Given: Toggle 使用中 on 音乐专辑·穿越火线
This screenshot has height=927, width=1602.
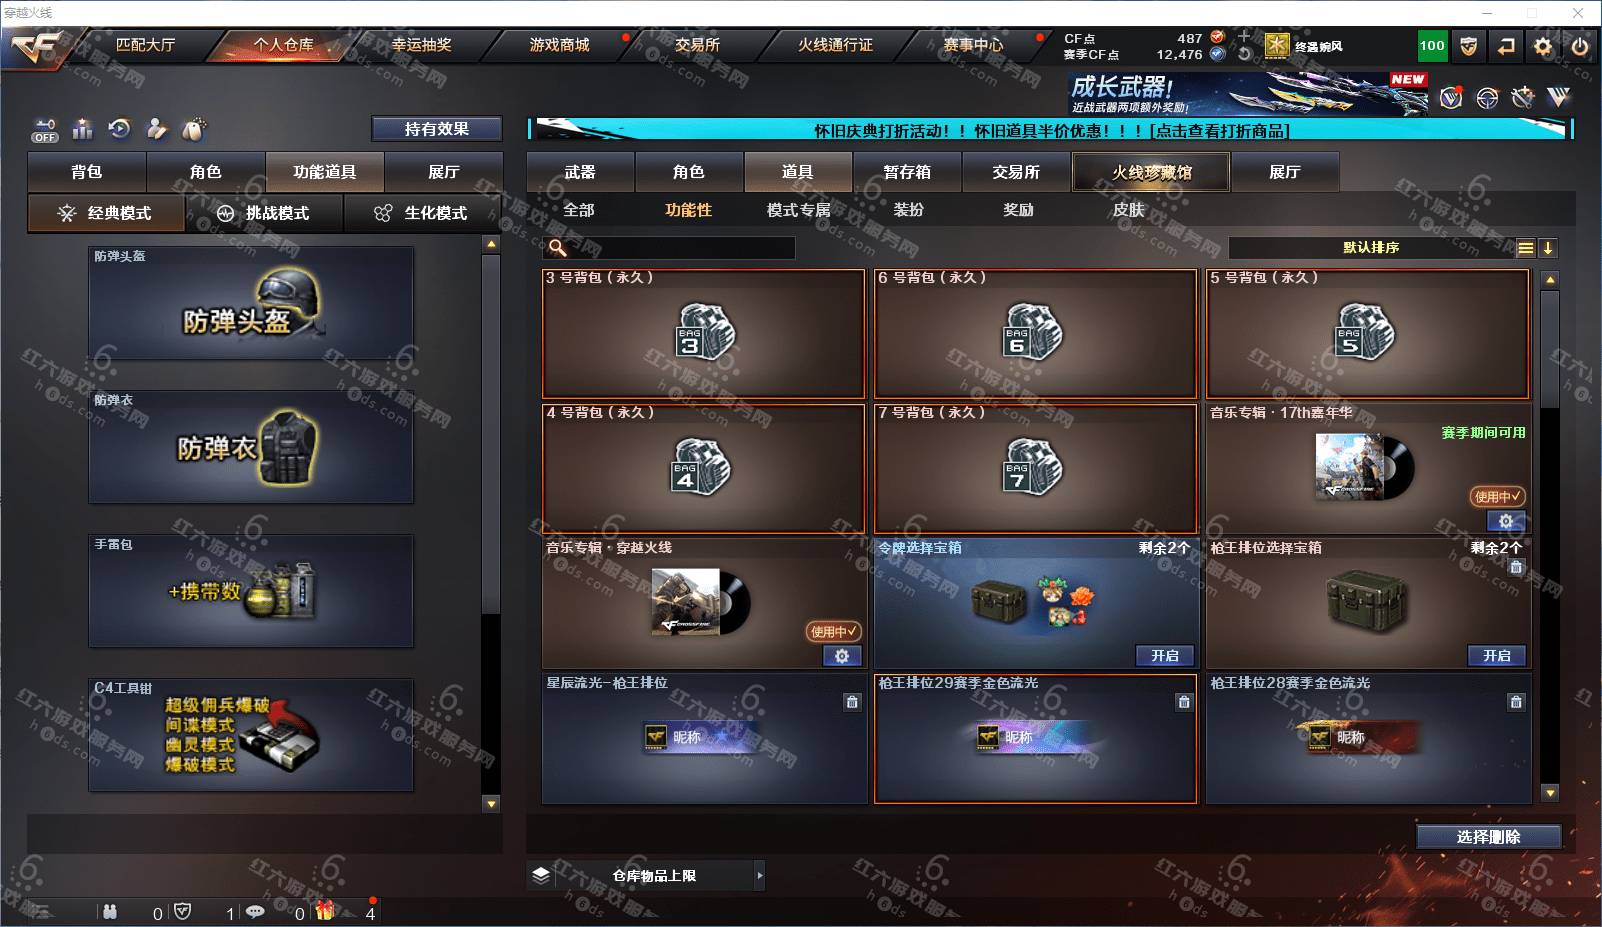Looking at the screenshot, I should coord(833,631).
